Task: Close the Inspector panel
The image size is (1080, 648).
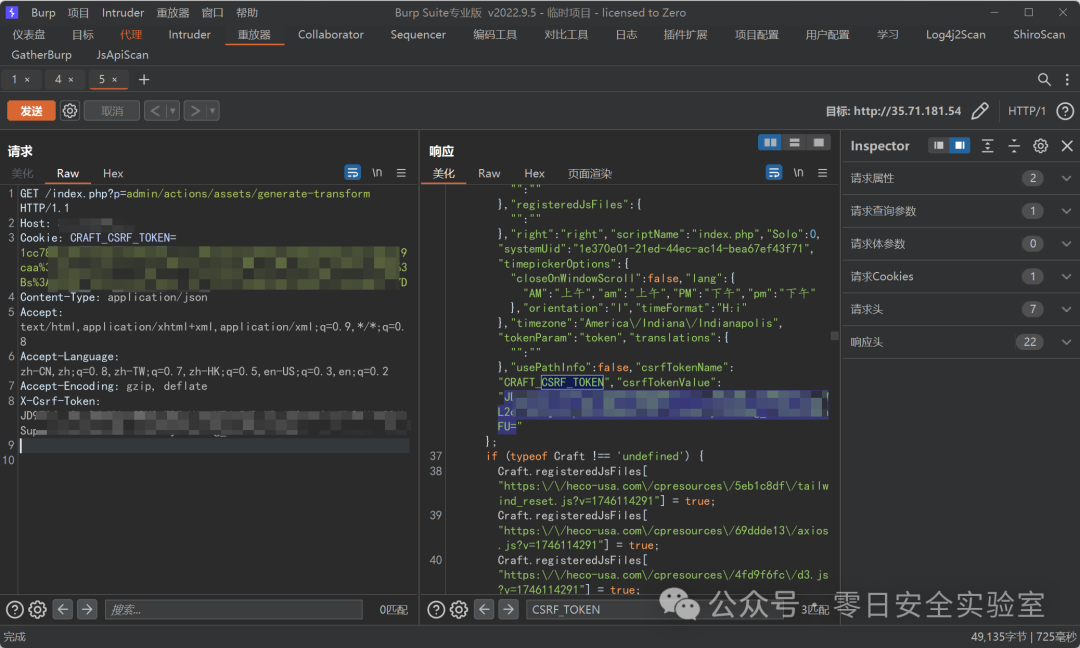Action: coord(1067,146)
